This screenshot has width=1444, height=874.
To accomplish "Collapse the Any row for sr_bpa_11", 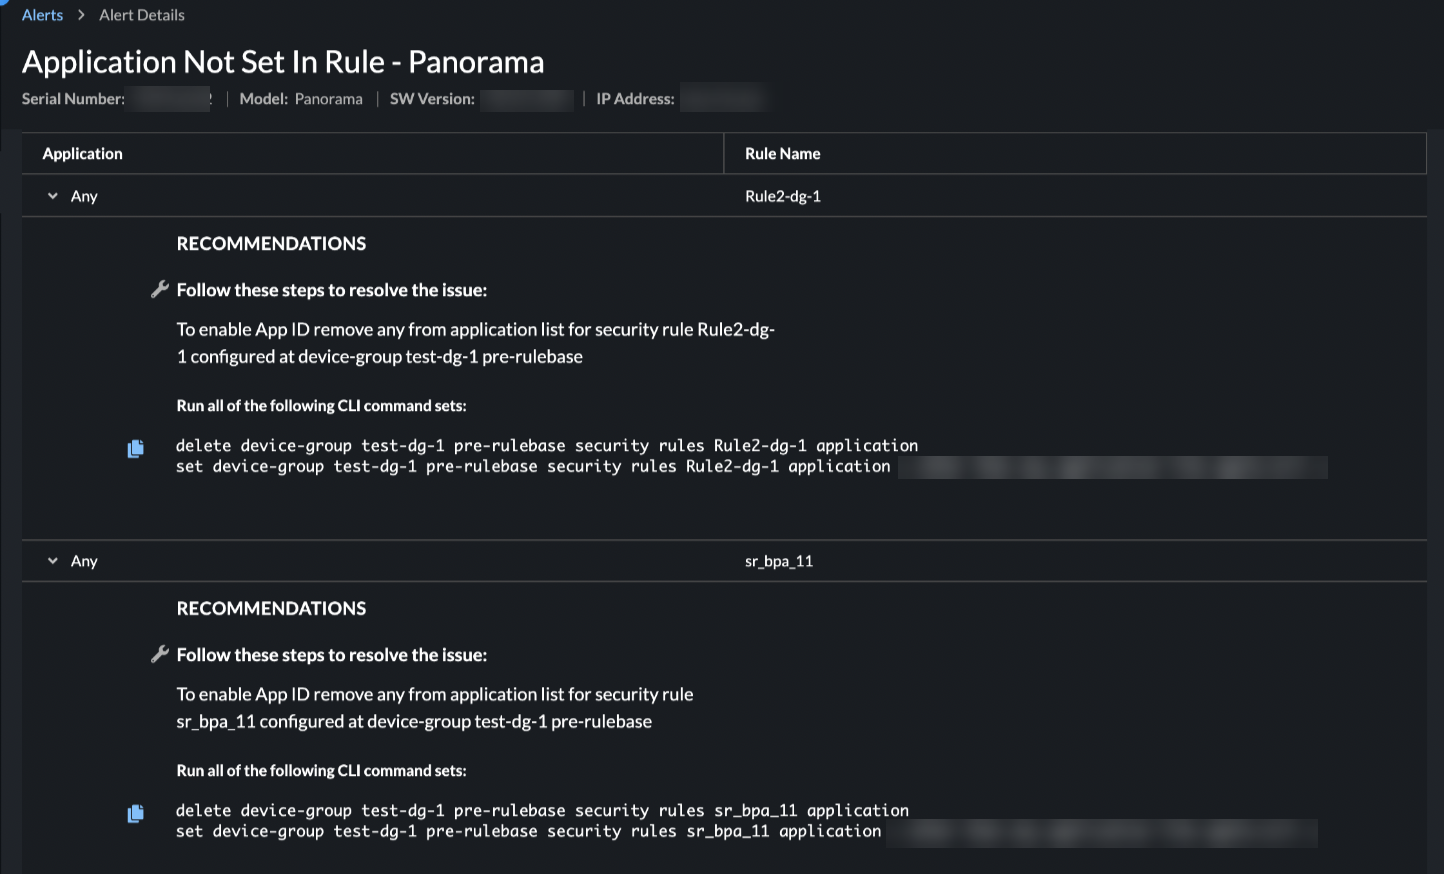I will (53, 561).
